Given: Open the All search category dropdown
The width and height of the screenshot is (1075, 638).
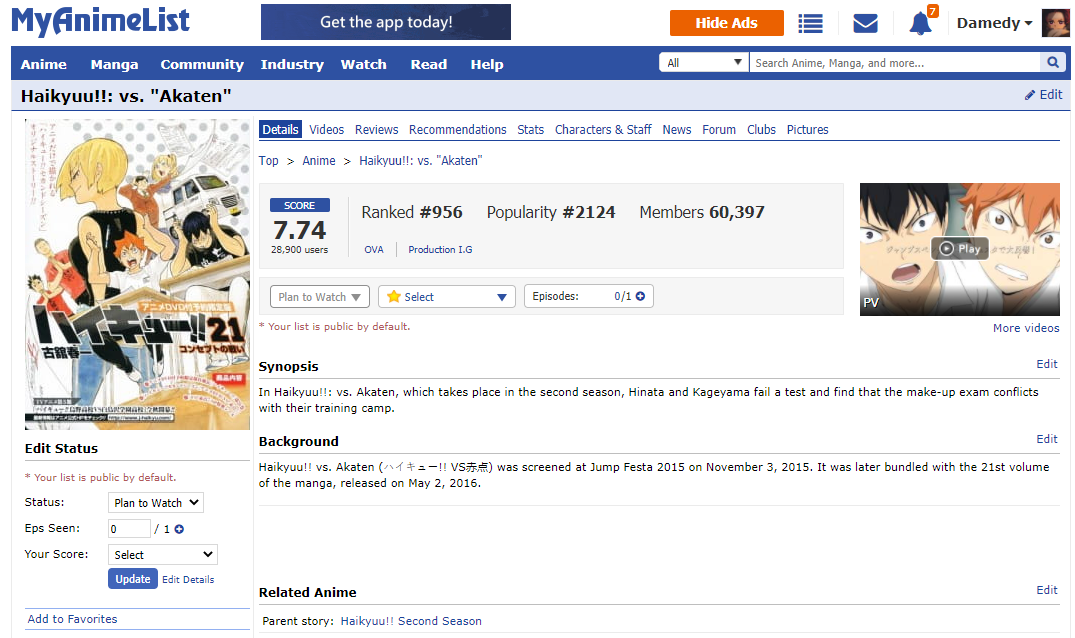Looking at the screenshot, I should (704, 63).
